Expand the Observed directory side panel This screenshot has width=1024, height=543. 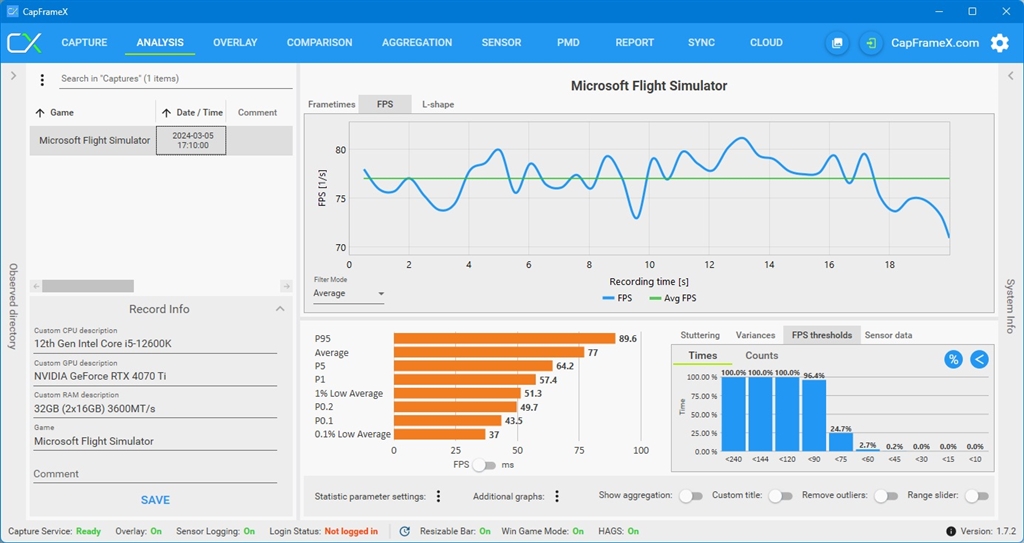pos(13,76)
